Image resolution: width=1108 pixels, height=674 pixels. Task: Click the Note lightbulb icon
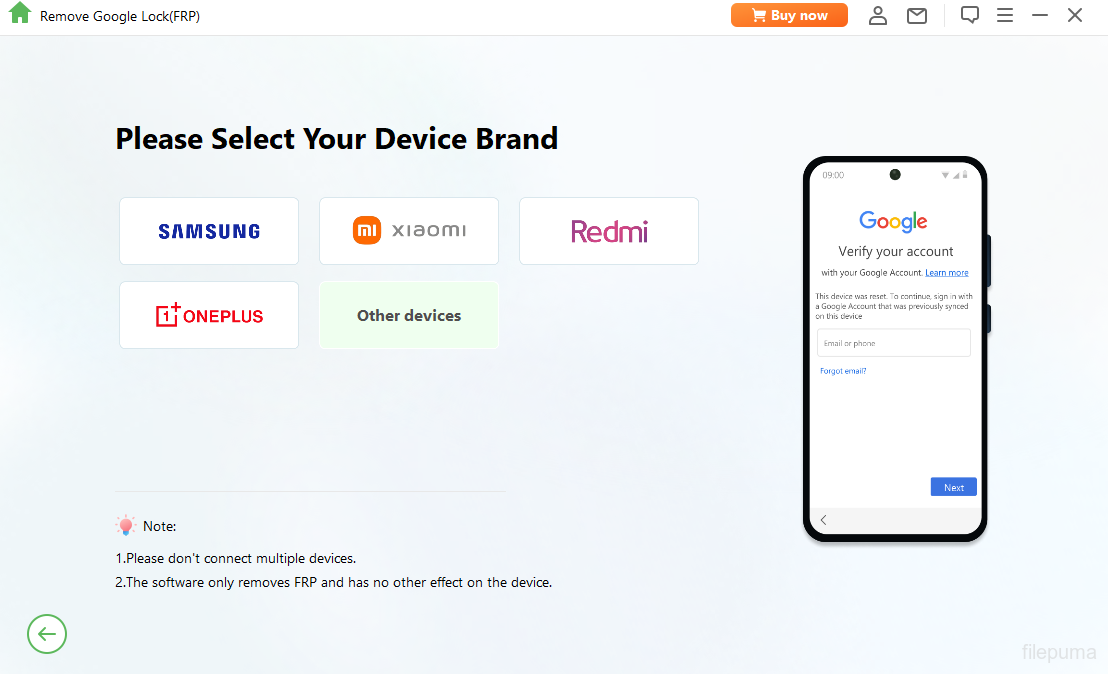(126, 525)
